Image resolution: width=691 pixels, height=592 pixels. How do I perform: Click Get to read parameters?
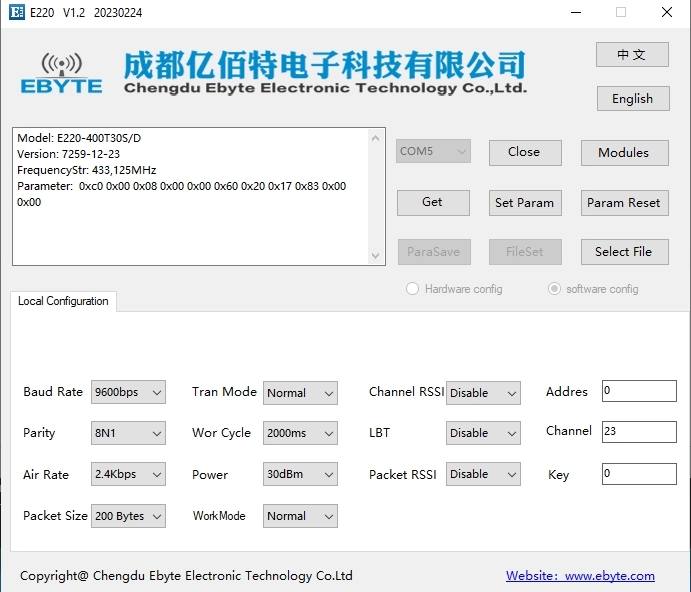433,203
